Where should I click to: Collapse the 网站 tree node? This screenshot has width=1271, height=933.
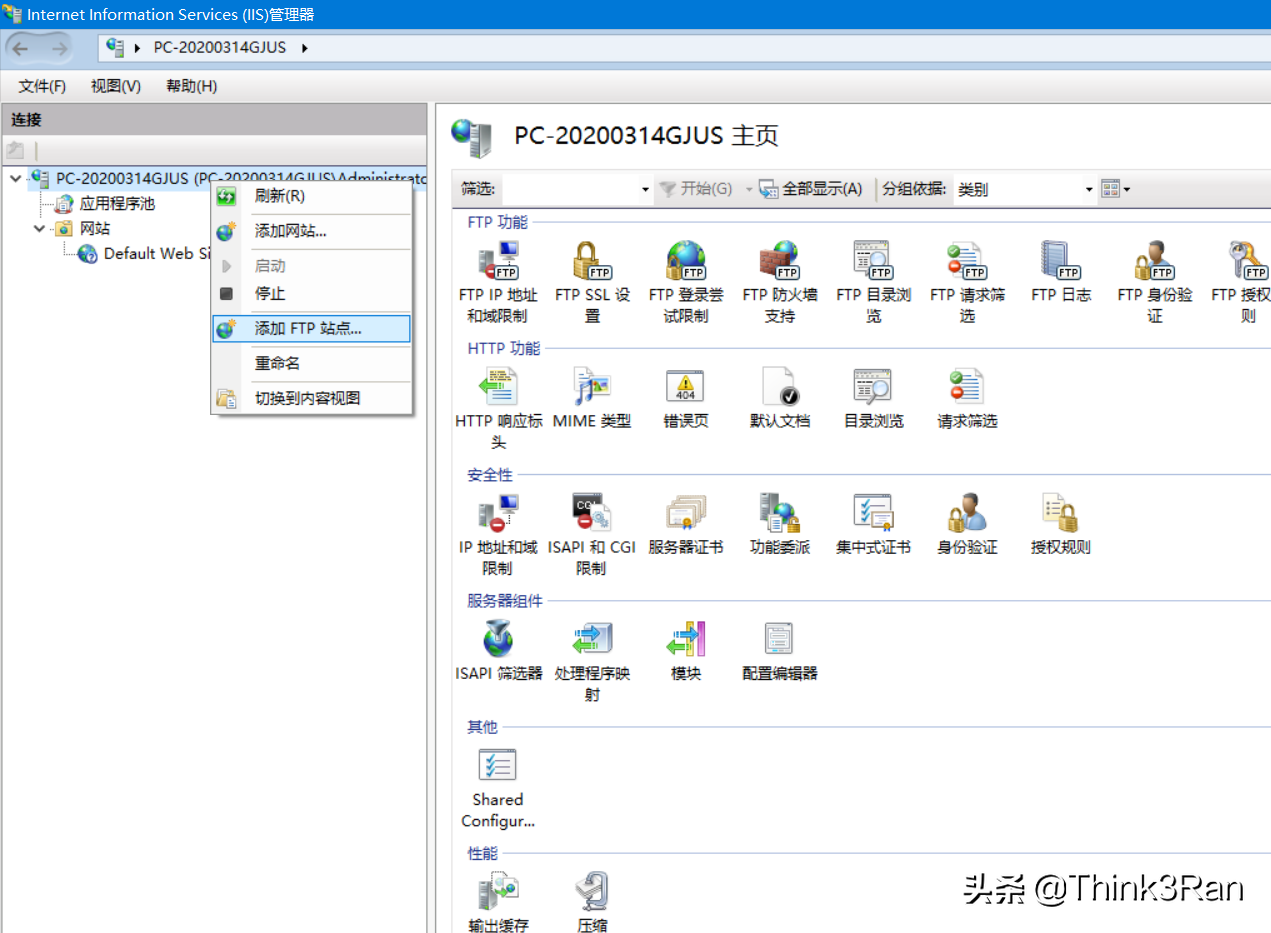tap(39, 229)
